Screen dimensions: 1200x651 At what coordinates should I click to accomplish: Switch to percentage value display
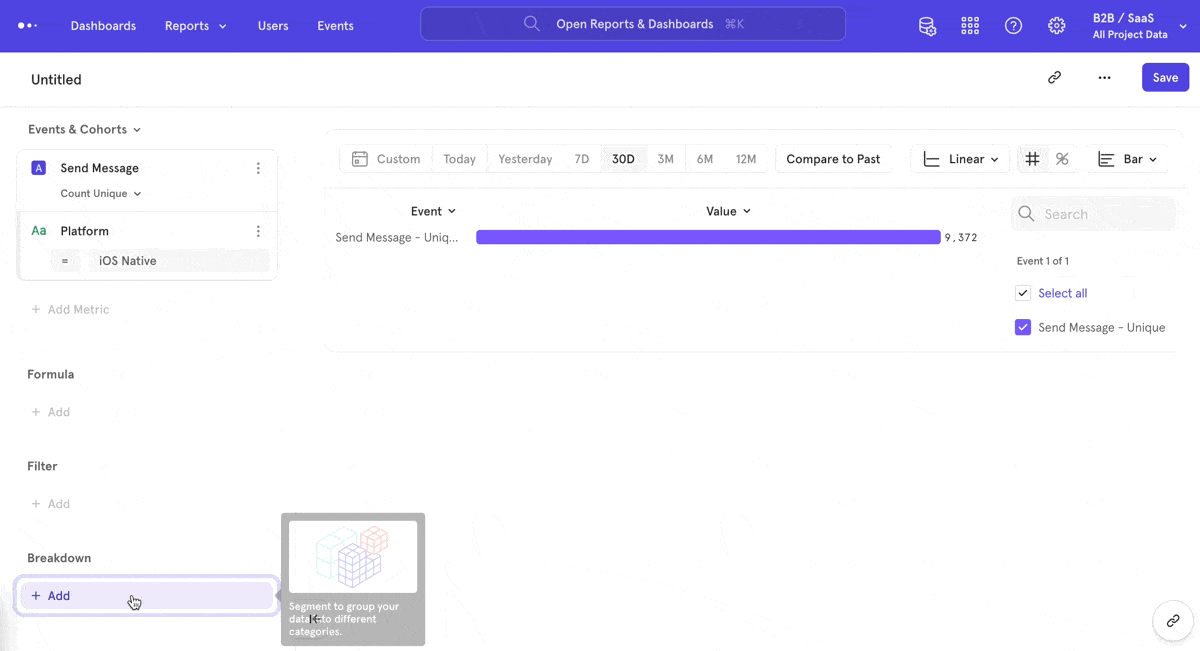[x=1062, y=159]
